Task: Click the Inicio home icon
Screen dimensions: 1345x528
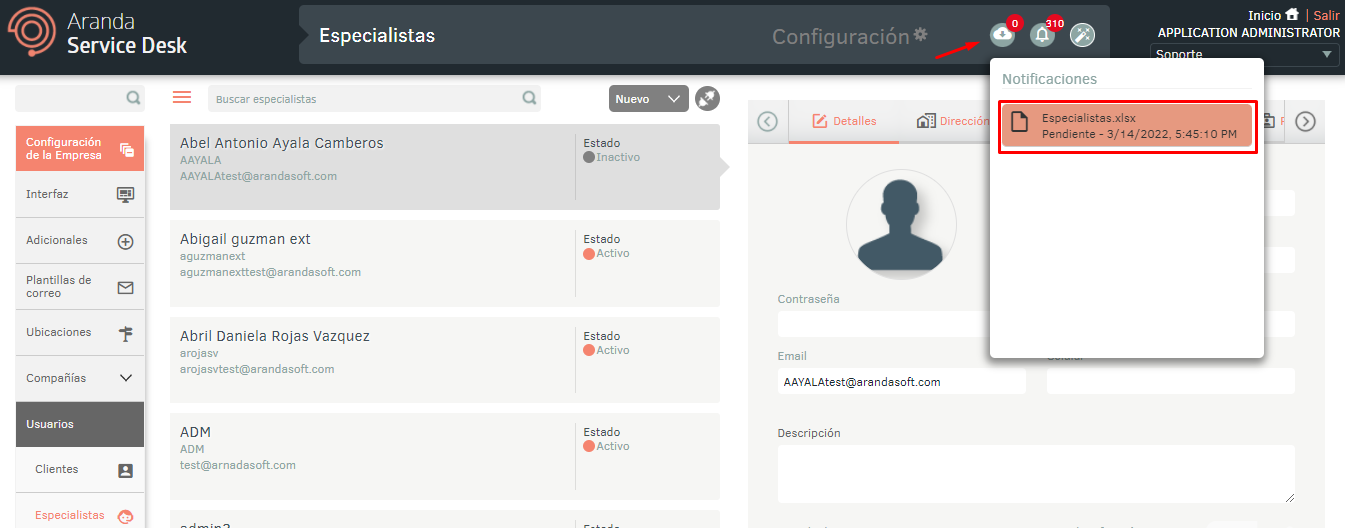Action: pyautogui.click(x=1292, y=15)
